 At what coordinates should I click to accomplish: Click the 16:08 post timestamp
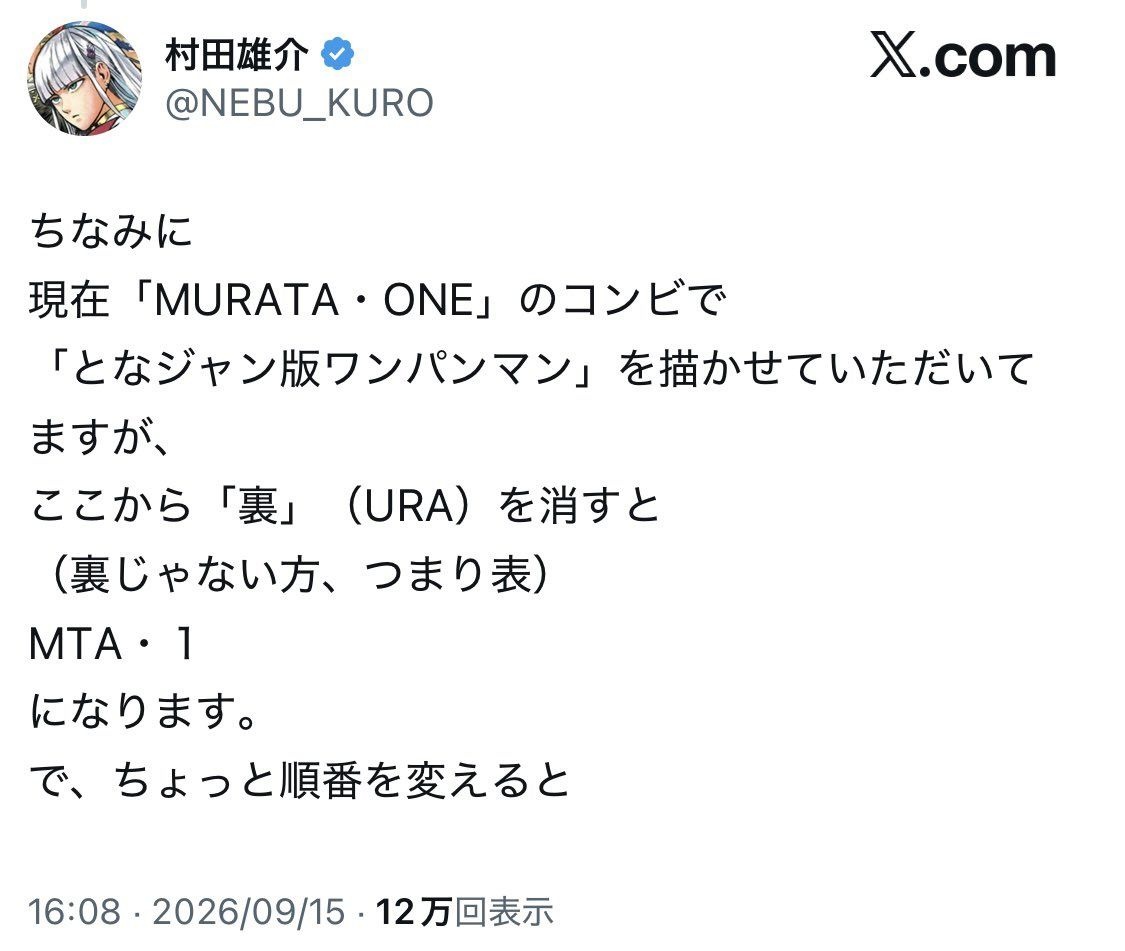pyautogui.click(x=75, y=912)
